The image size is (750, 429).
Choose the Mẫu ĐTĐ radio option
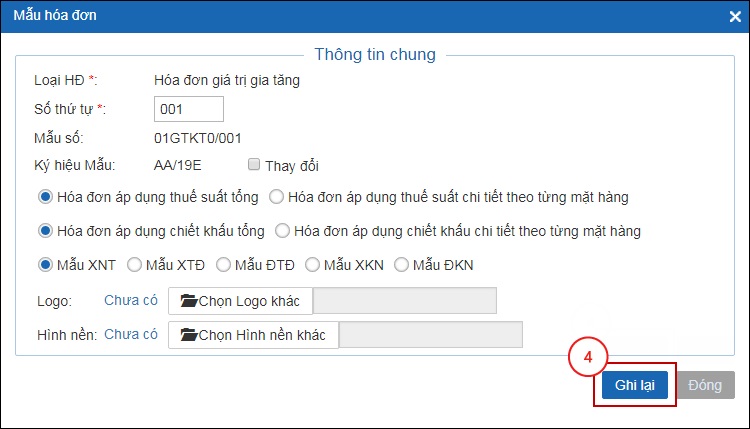tap(223, 264)
